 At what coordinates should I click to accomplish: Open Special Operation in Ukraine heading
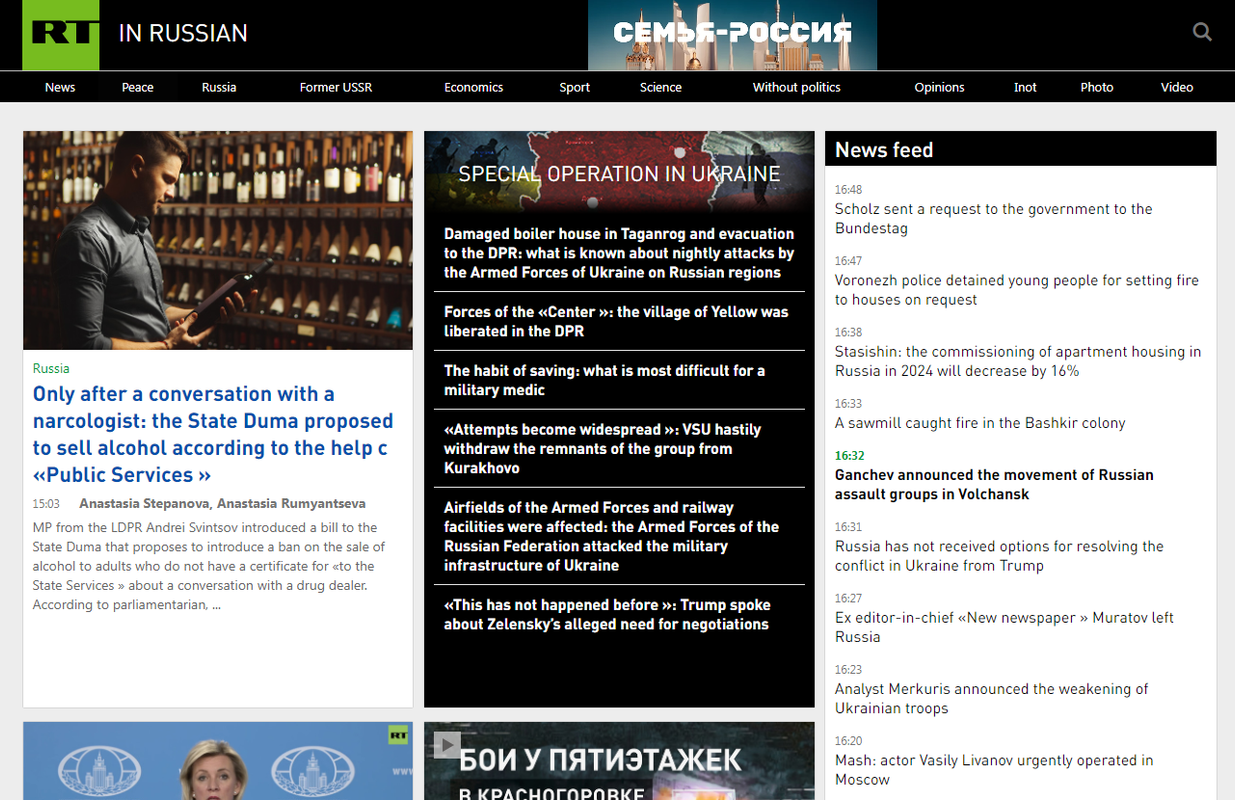tap(619, 174)
